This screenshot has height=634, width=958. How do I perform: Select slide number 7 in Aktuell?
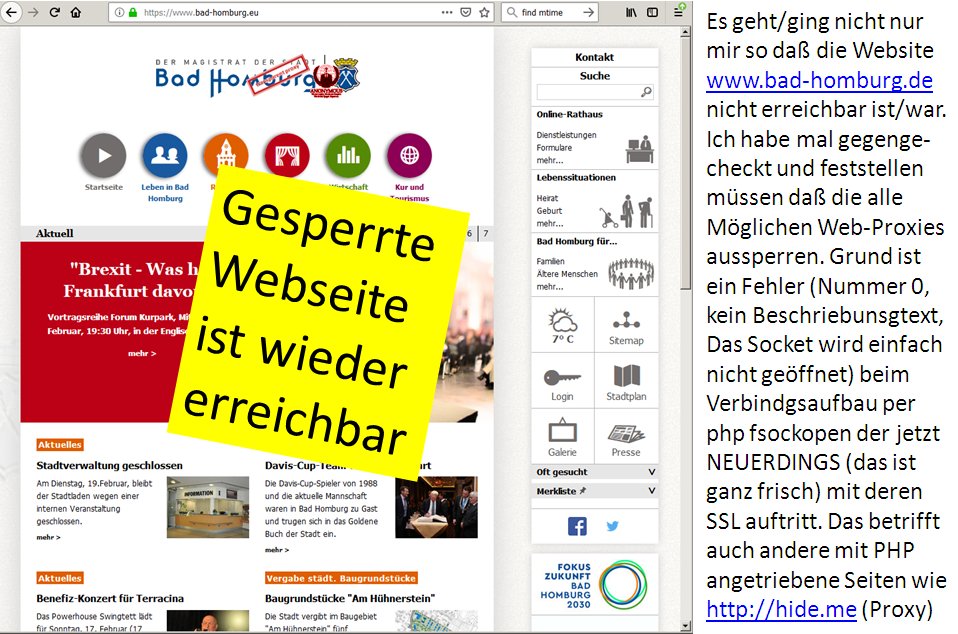(486, 233)
